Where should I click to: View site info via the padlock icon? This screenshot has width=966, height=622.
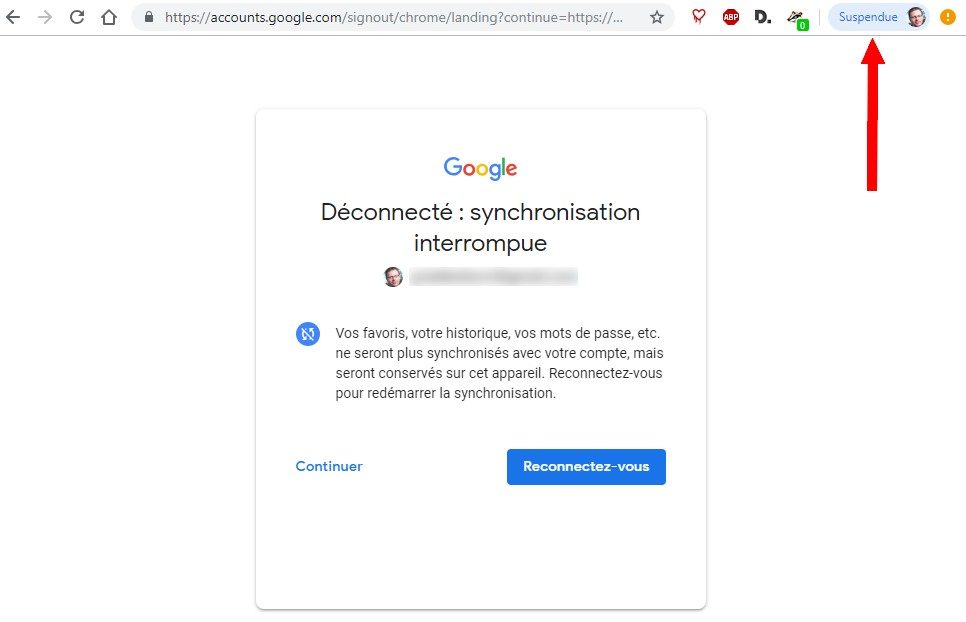click(149, 17)
